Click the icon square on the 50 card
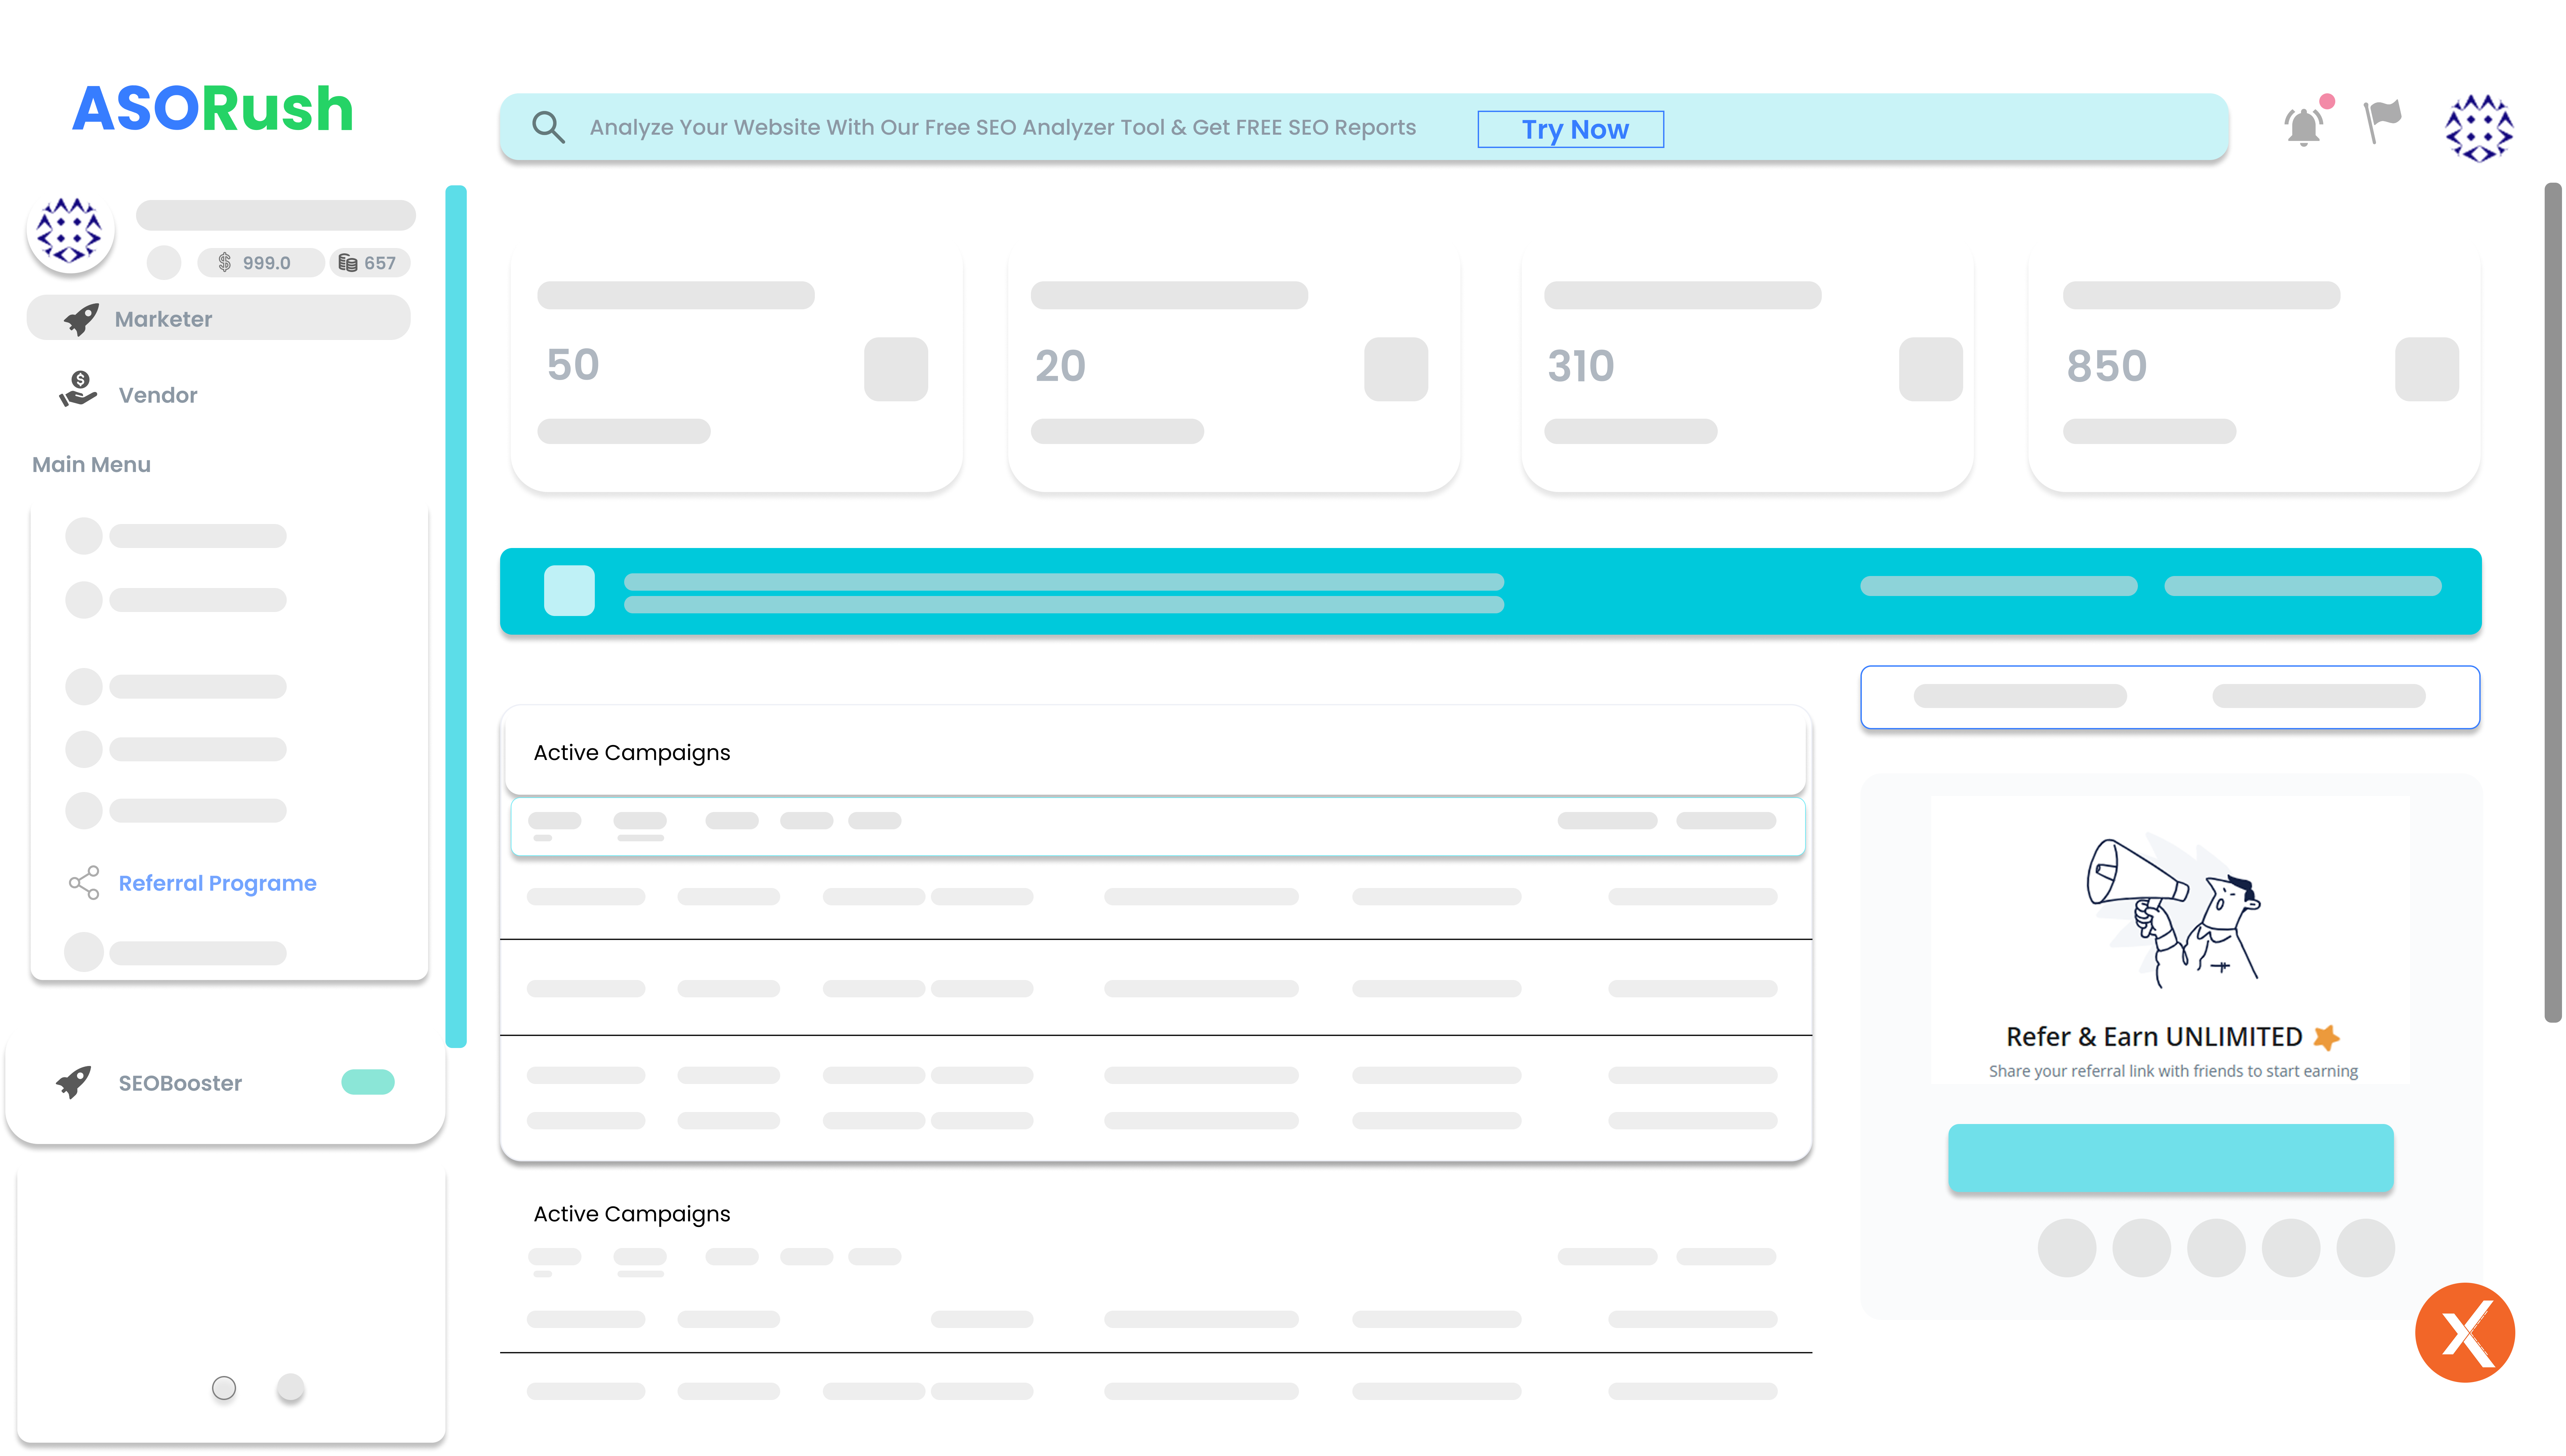This screenshot has height=1456, width=2566. [x=896, y=369]
